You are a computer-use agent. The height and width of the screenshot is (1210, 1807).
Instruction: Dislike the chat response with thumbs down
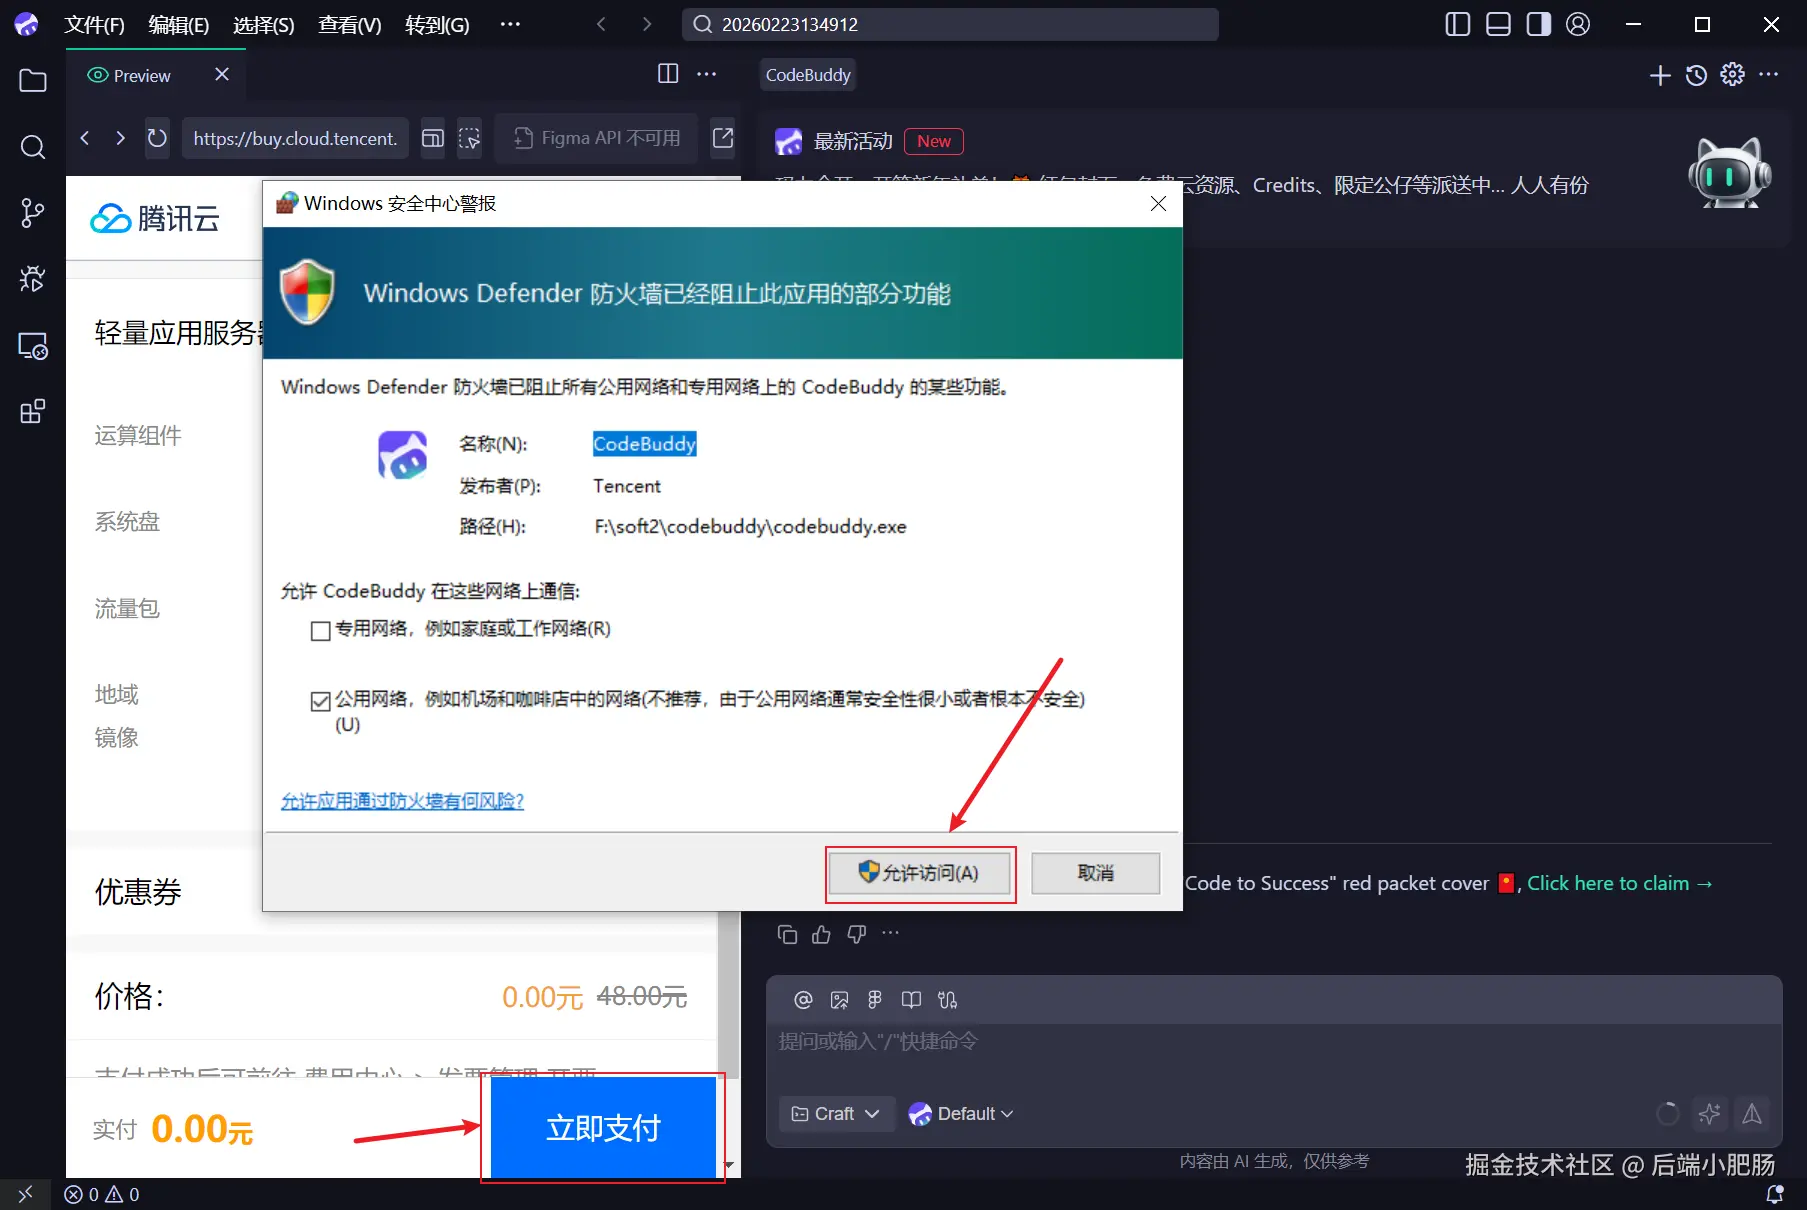(857, 934)
